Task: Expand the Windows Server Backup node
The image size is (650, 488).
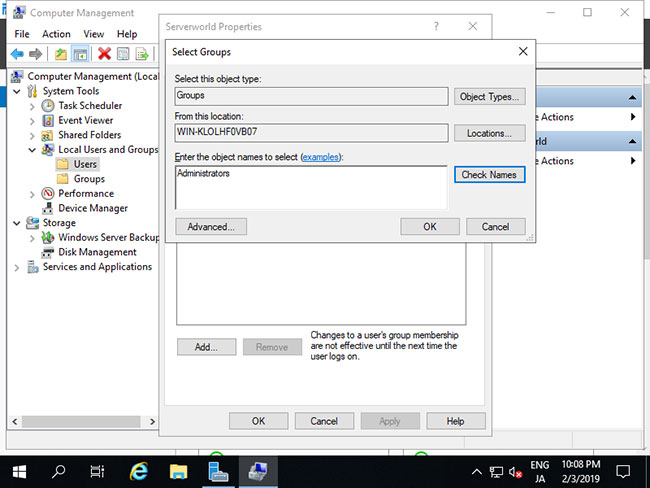Action: 32,238
